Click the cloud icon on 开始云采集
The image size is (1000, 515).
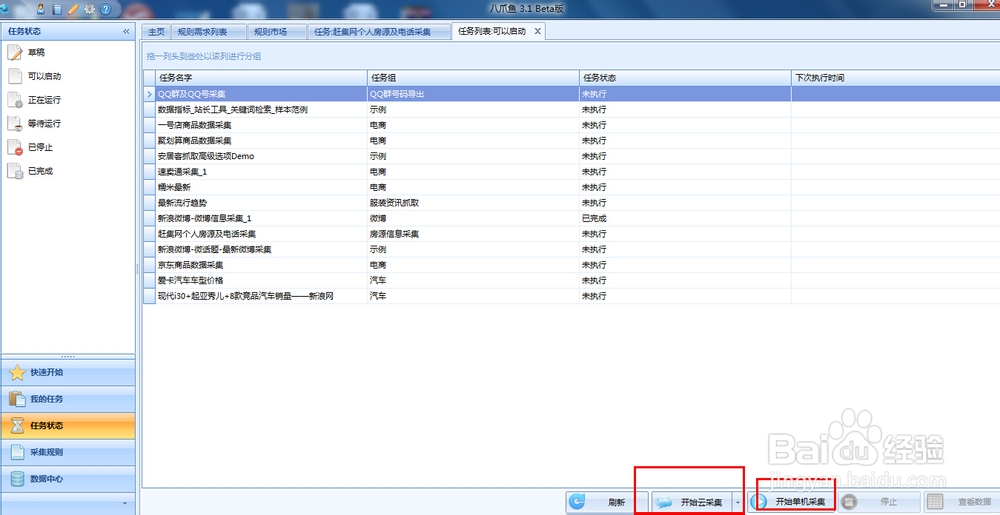coord(665,502)
